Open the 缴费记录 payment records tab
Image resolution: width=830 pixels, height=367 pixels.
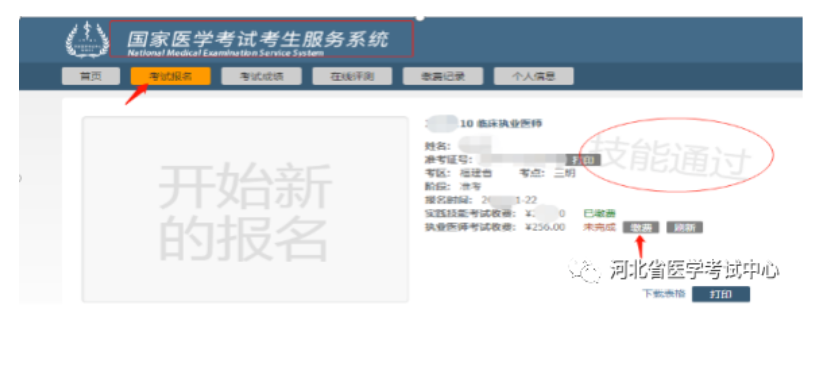pyautogui.click(x=443, y=76)
